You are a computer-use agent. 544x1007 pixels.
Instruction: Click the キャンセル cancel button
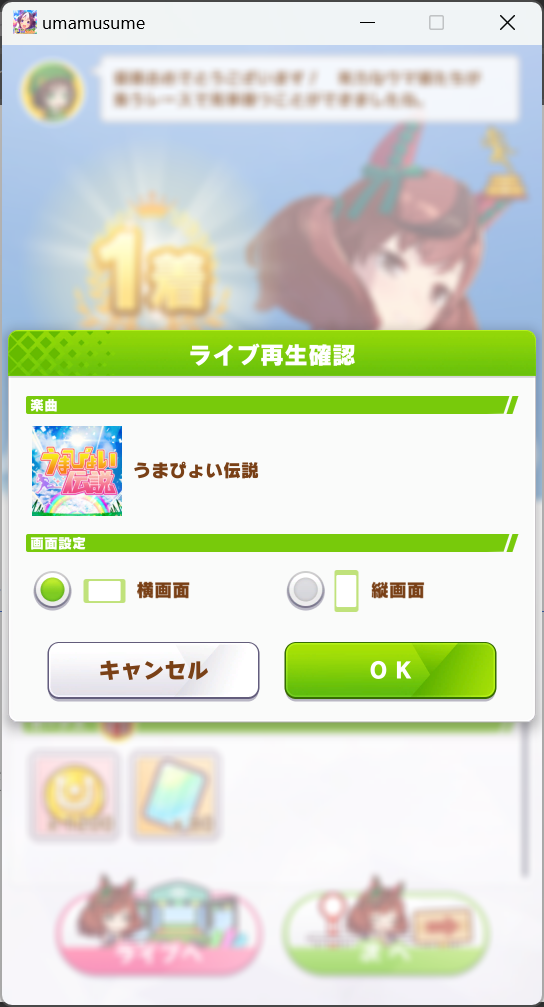[154, 670]
